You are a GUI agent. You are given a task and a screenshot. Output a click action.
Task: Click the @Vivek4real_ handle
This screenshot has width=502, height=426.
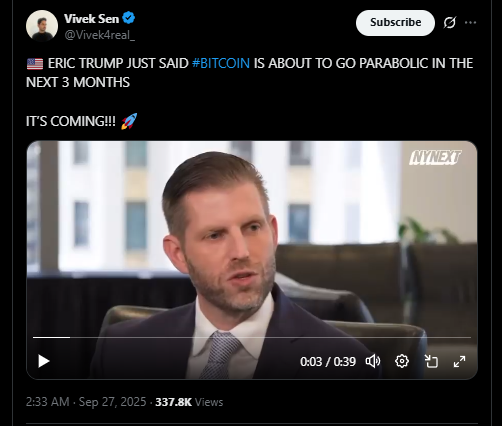[x=99, y=35]
